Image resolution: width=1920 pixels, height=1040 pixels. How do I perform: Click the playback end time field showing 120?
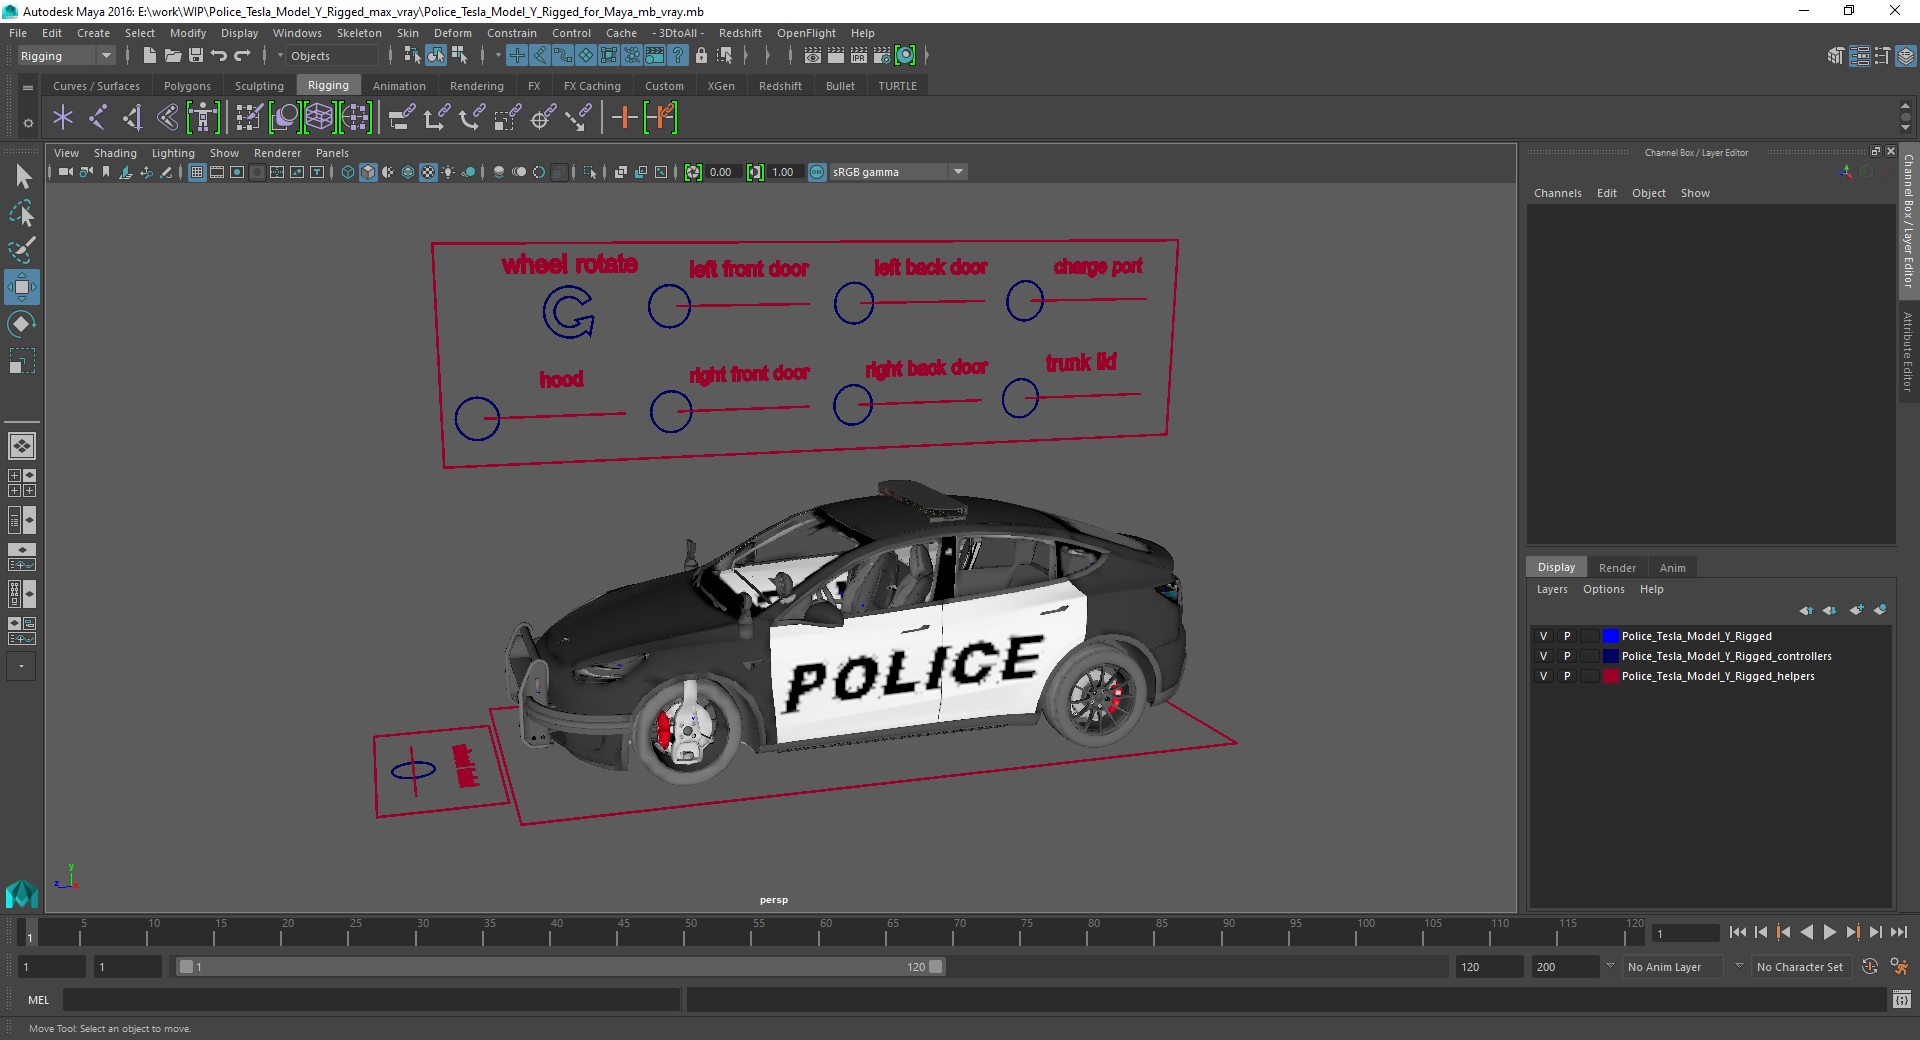[1488, 967]
